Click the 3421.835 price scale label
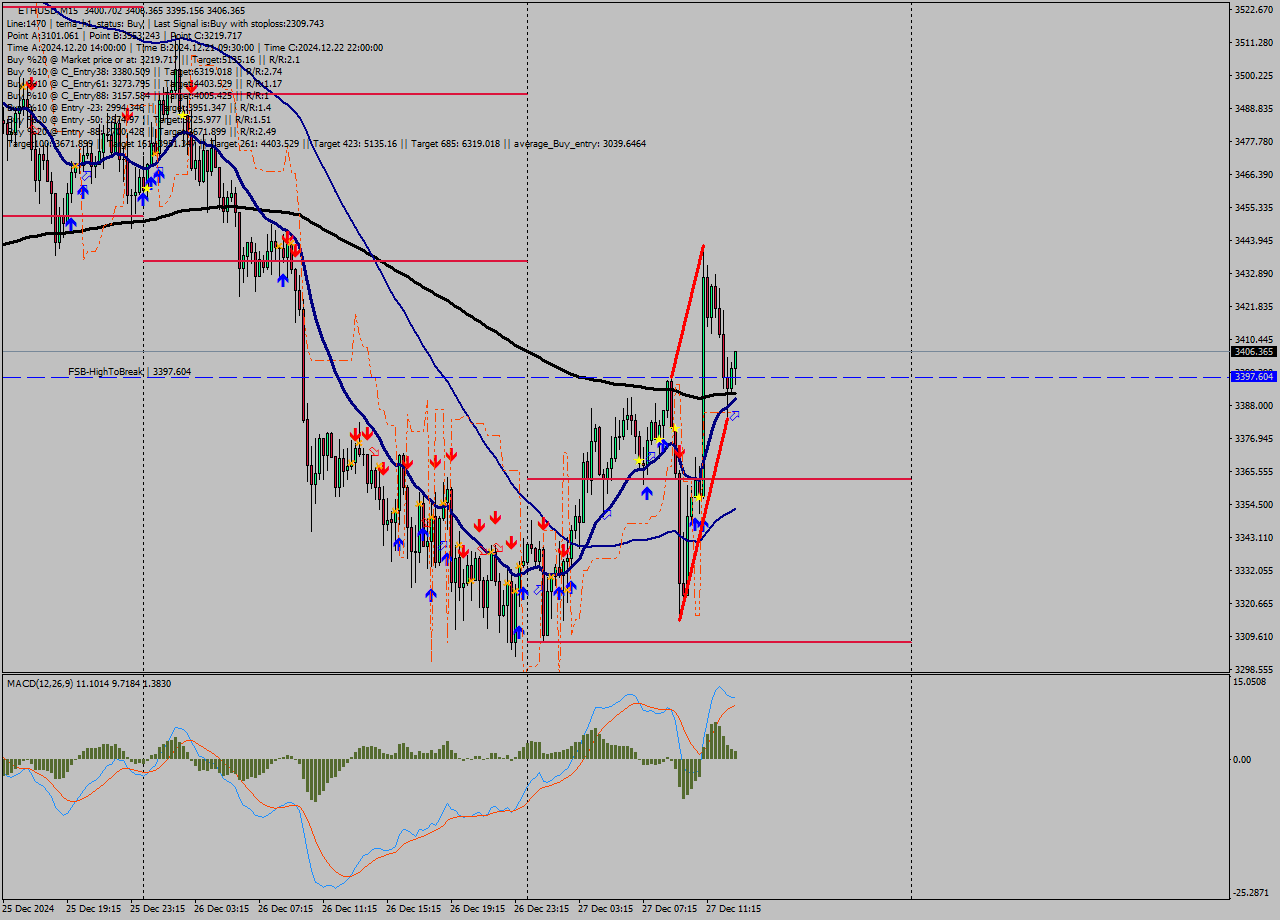Screen dimensions: 1280x920 pyautogui.click(x=1254, y=307)
